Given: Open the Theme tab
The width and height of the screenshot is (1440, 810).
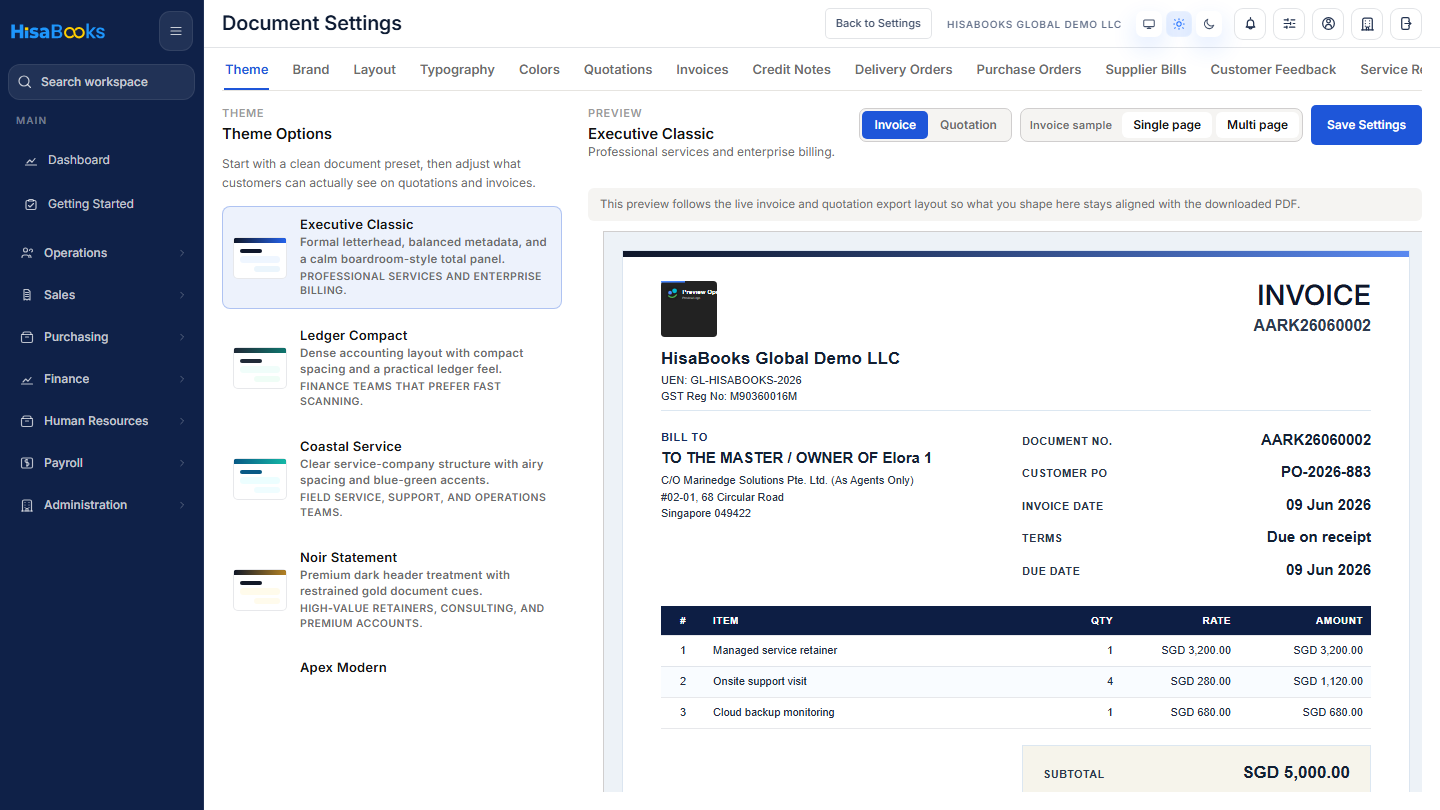Looking at the screenshot, I should (247, 69).
